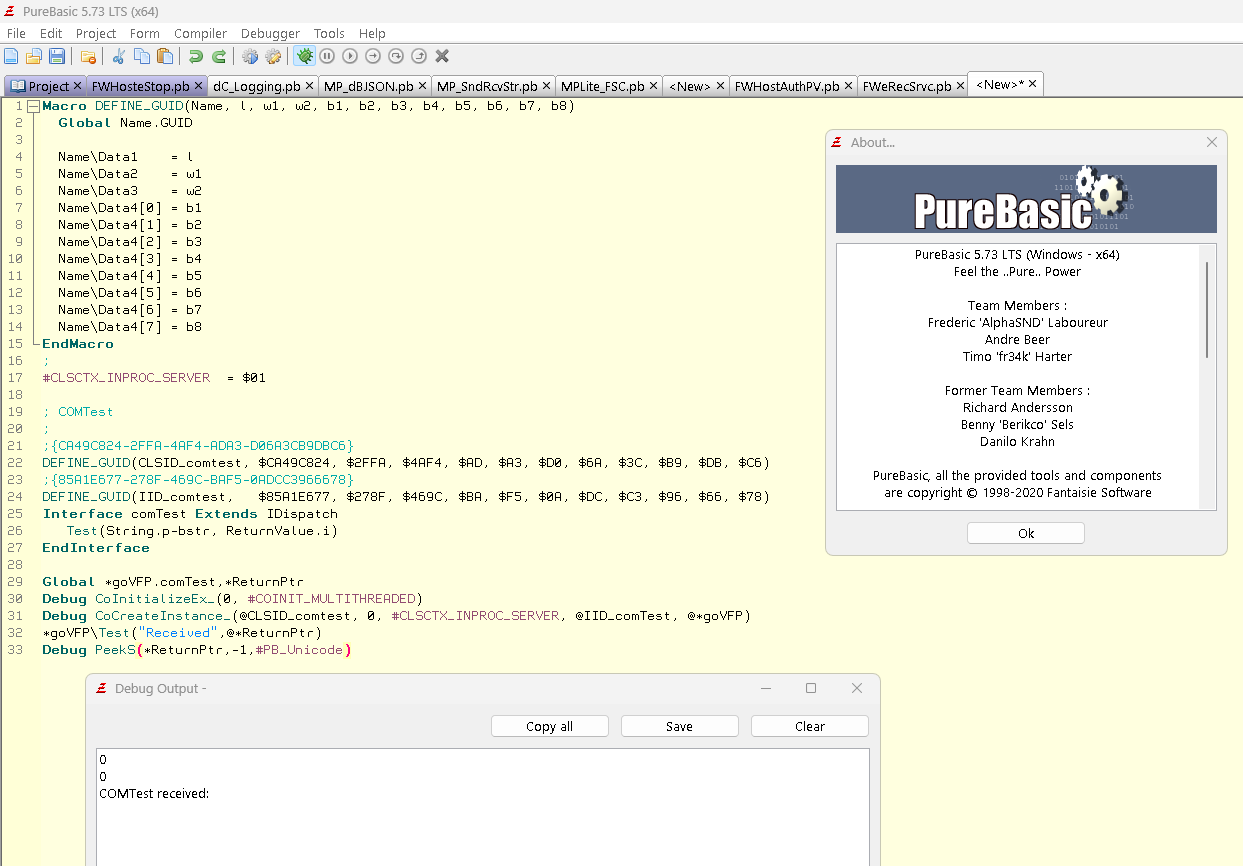The image size is (1243, 866).
Task: Click the debugger Step Out icon
Action: 419,56
